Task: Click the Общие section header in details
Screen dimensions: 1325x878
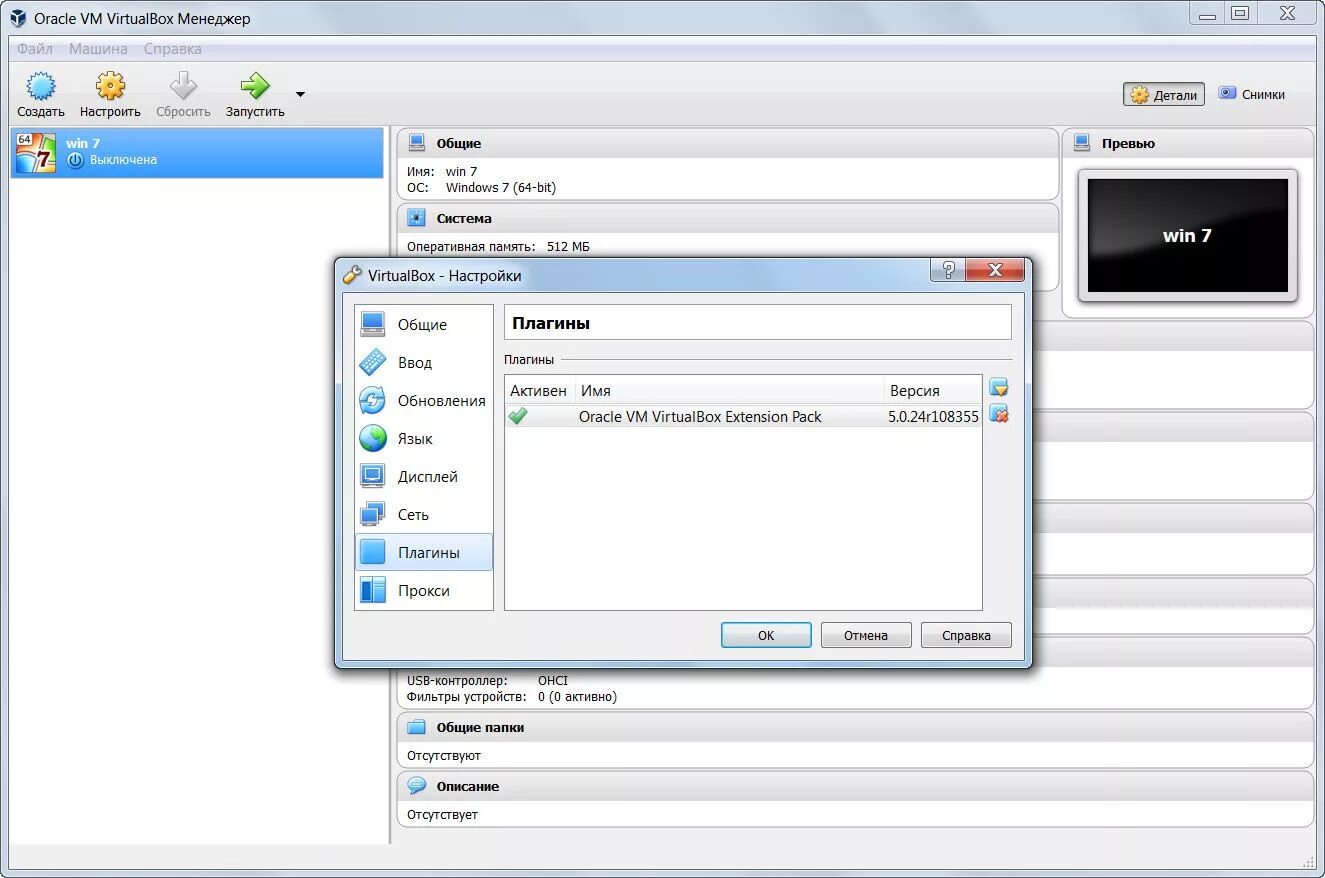Action: click(x=728, y=143)
